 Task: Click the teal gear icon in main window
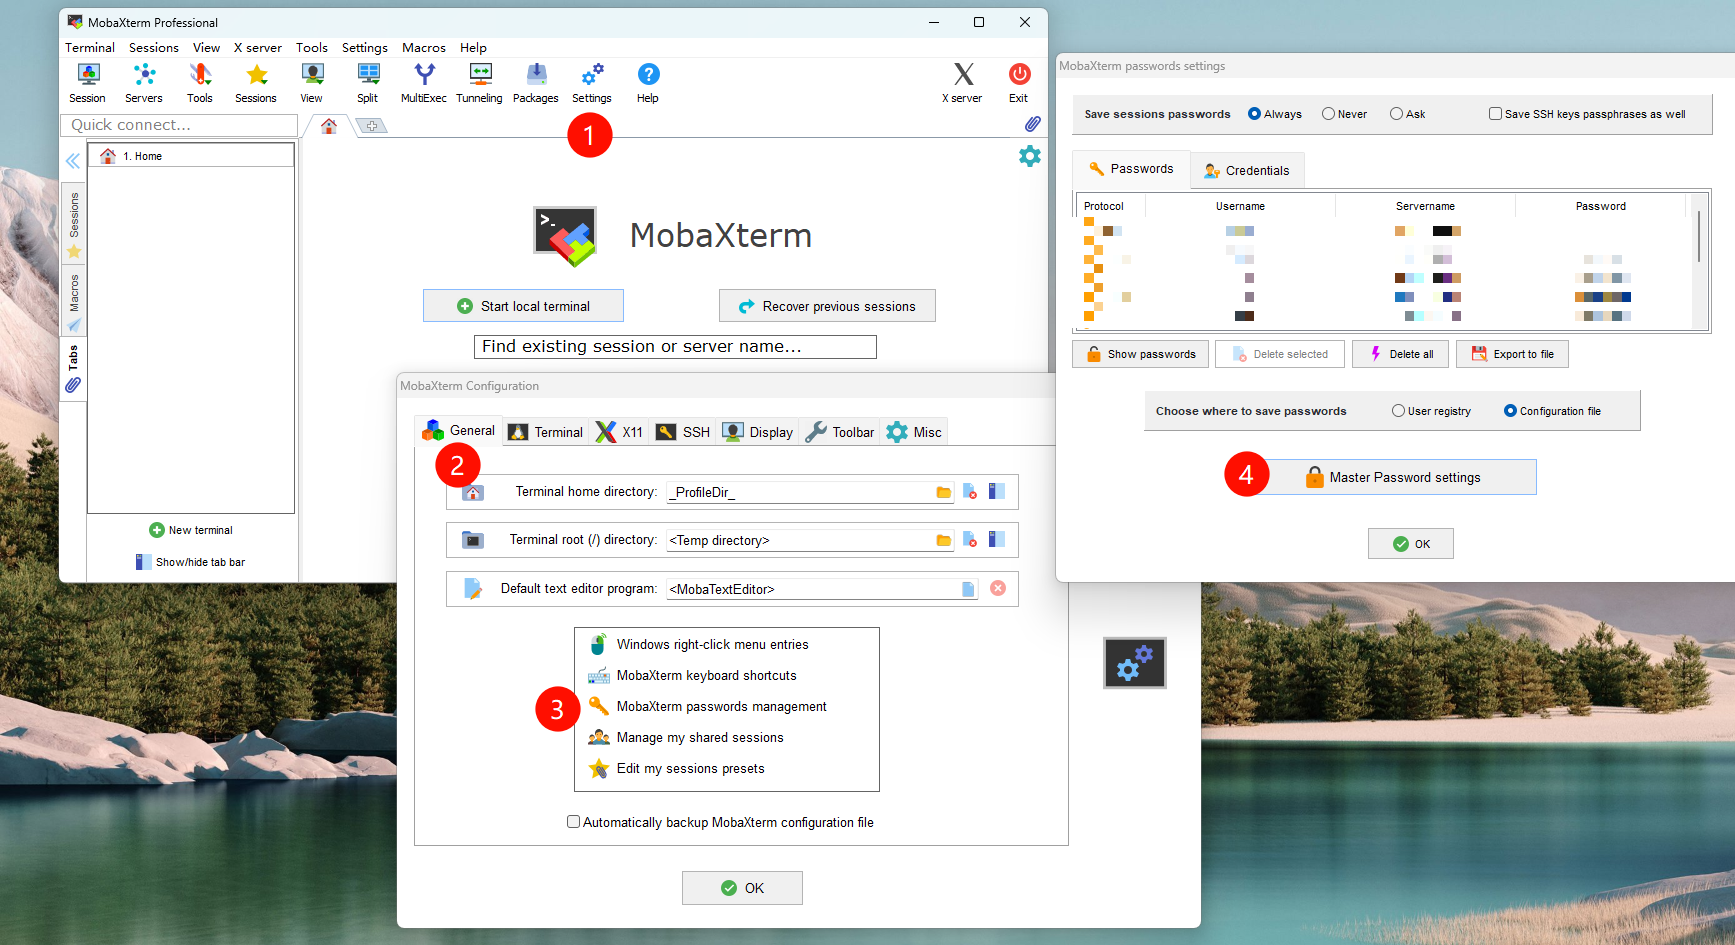coord(1030,156)
